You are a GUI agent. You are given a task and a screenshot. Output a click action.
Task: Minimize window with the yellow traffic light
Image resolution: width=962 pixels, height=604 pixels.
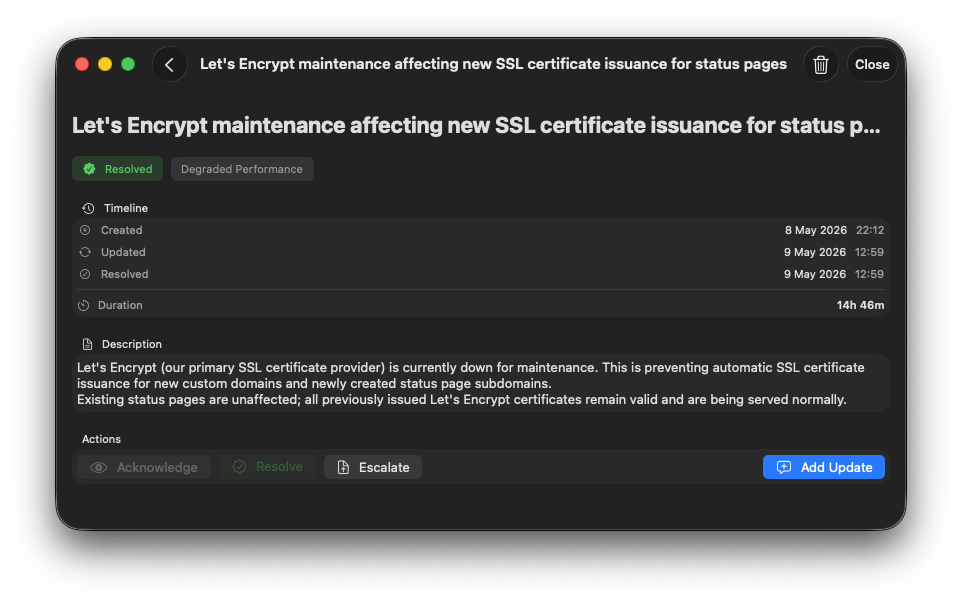coord(105,64)
